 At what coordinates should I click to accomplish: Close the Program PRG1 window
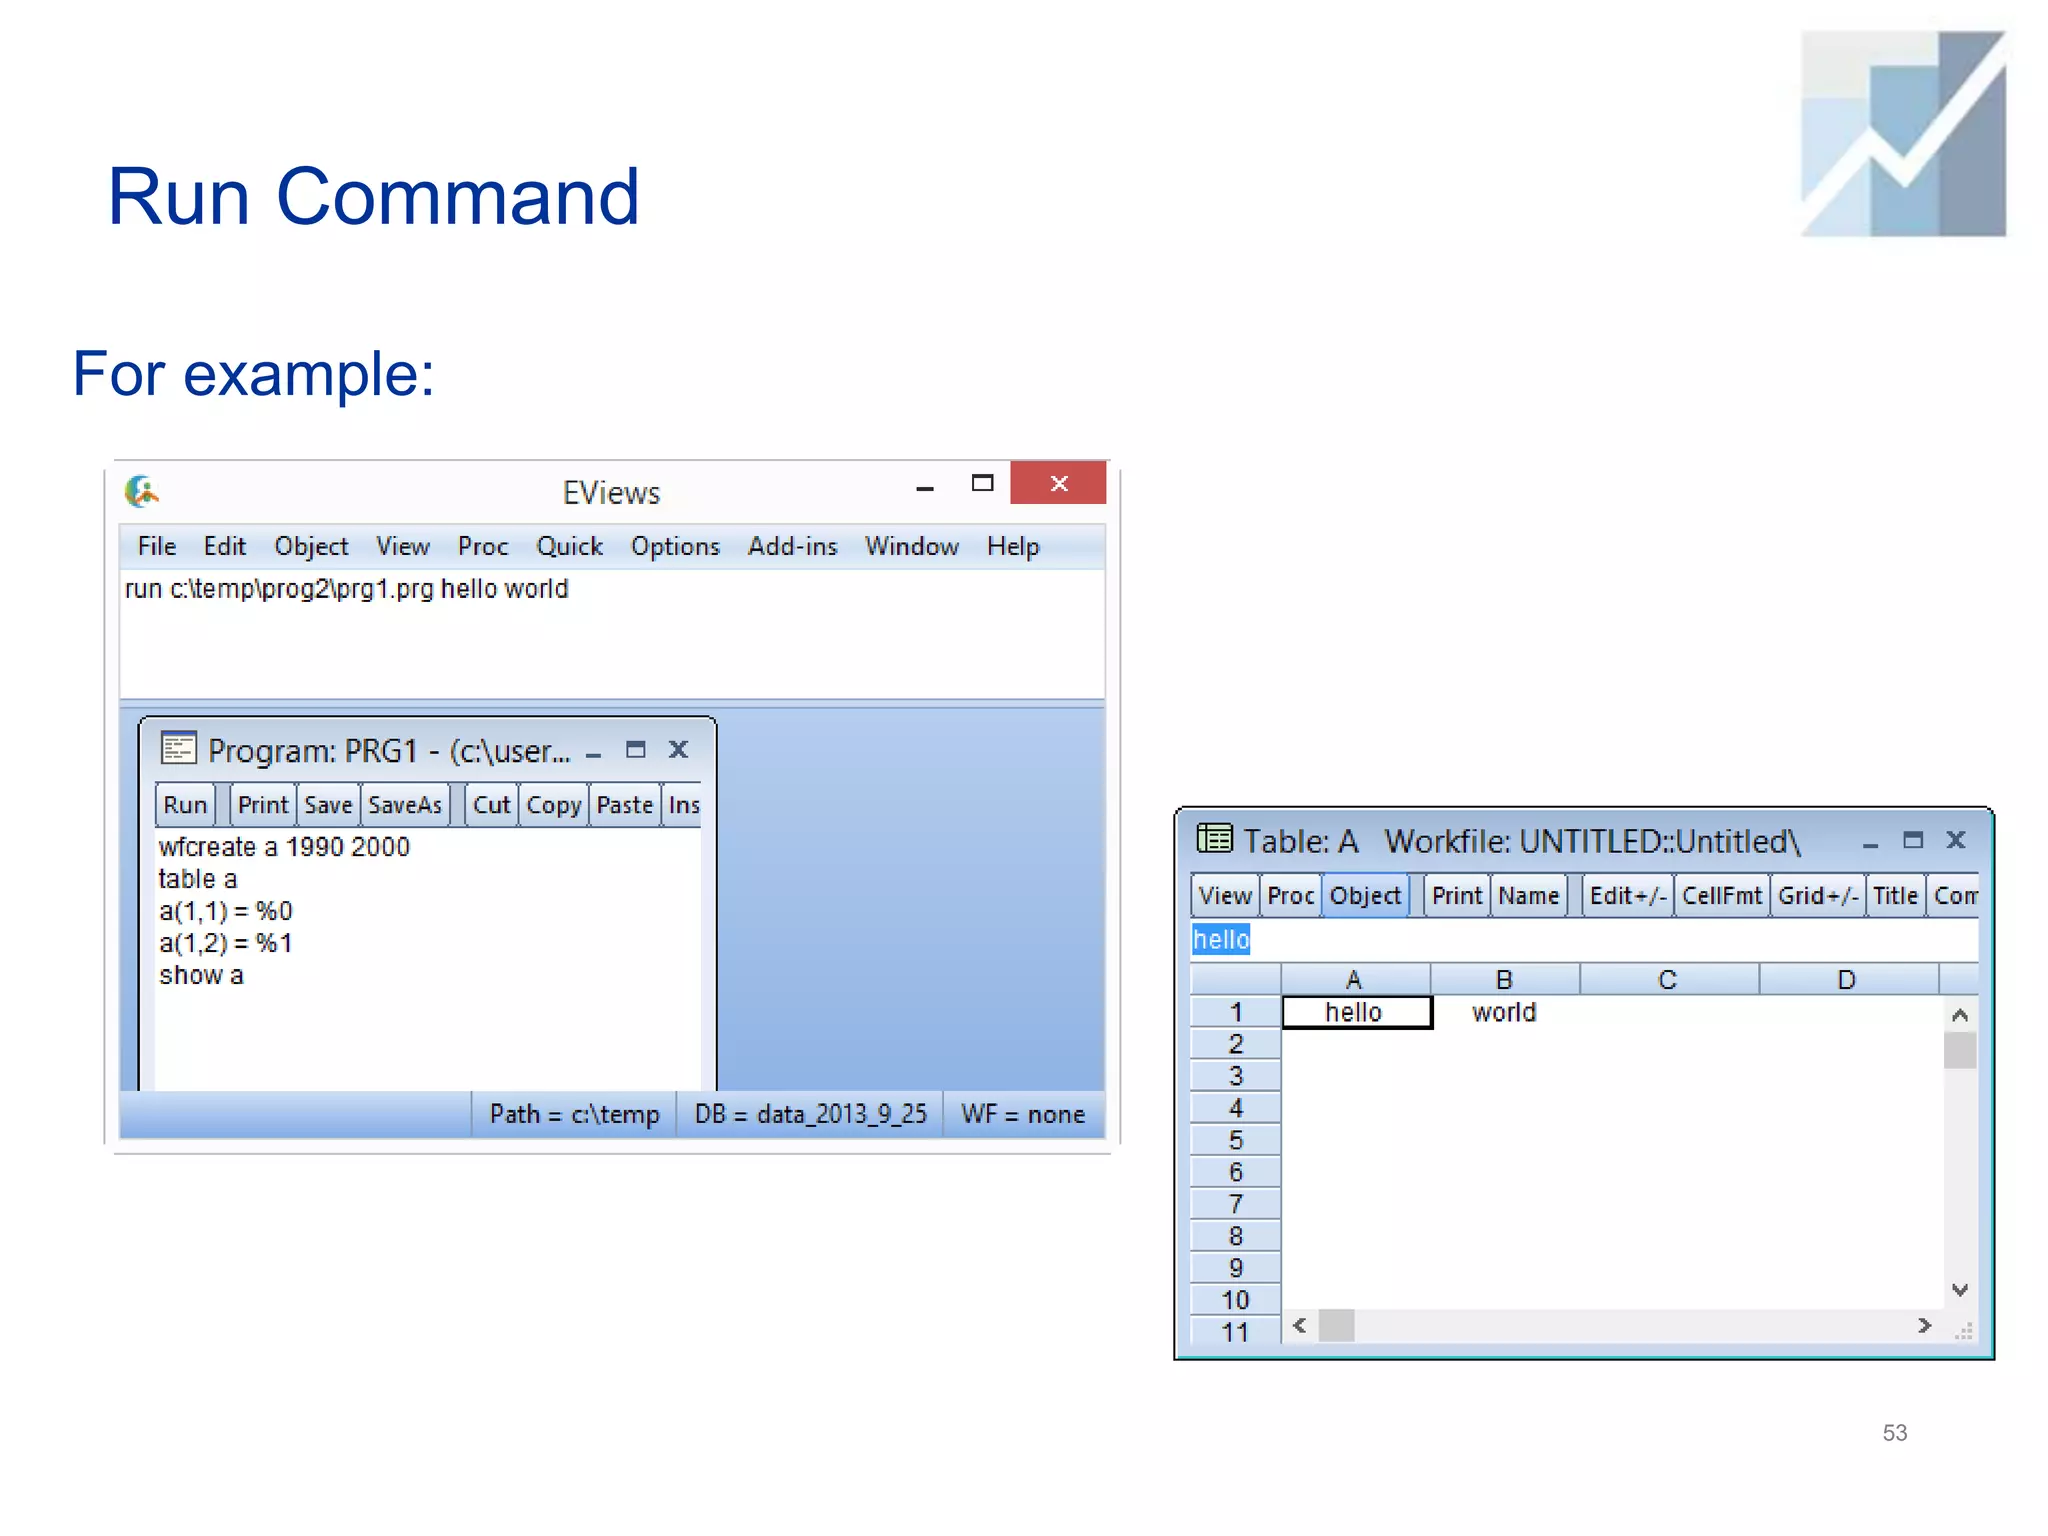pos(679,749)
